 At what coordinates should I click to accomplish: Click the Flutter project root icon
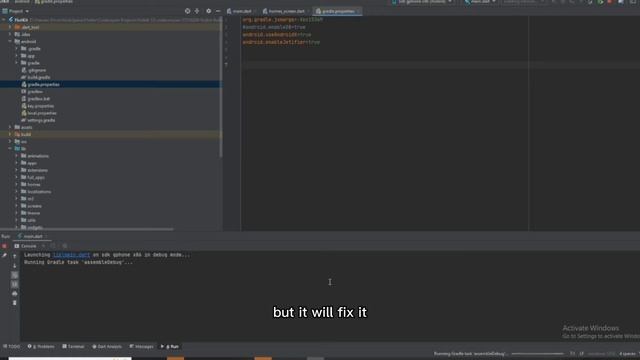click(11, 20)
